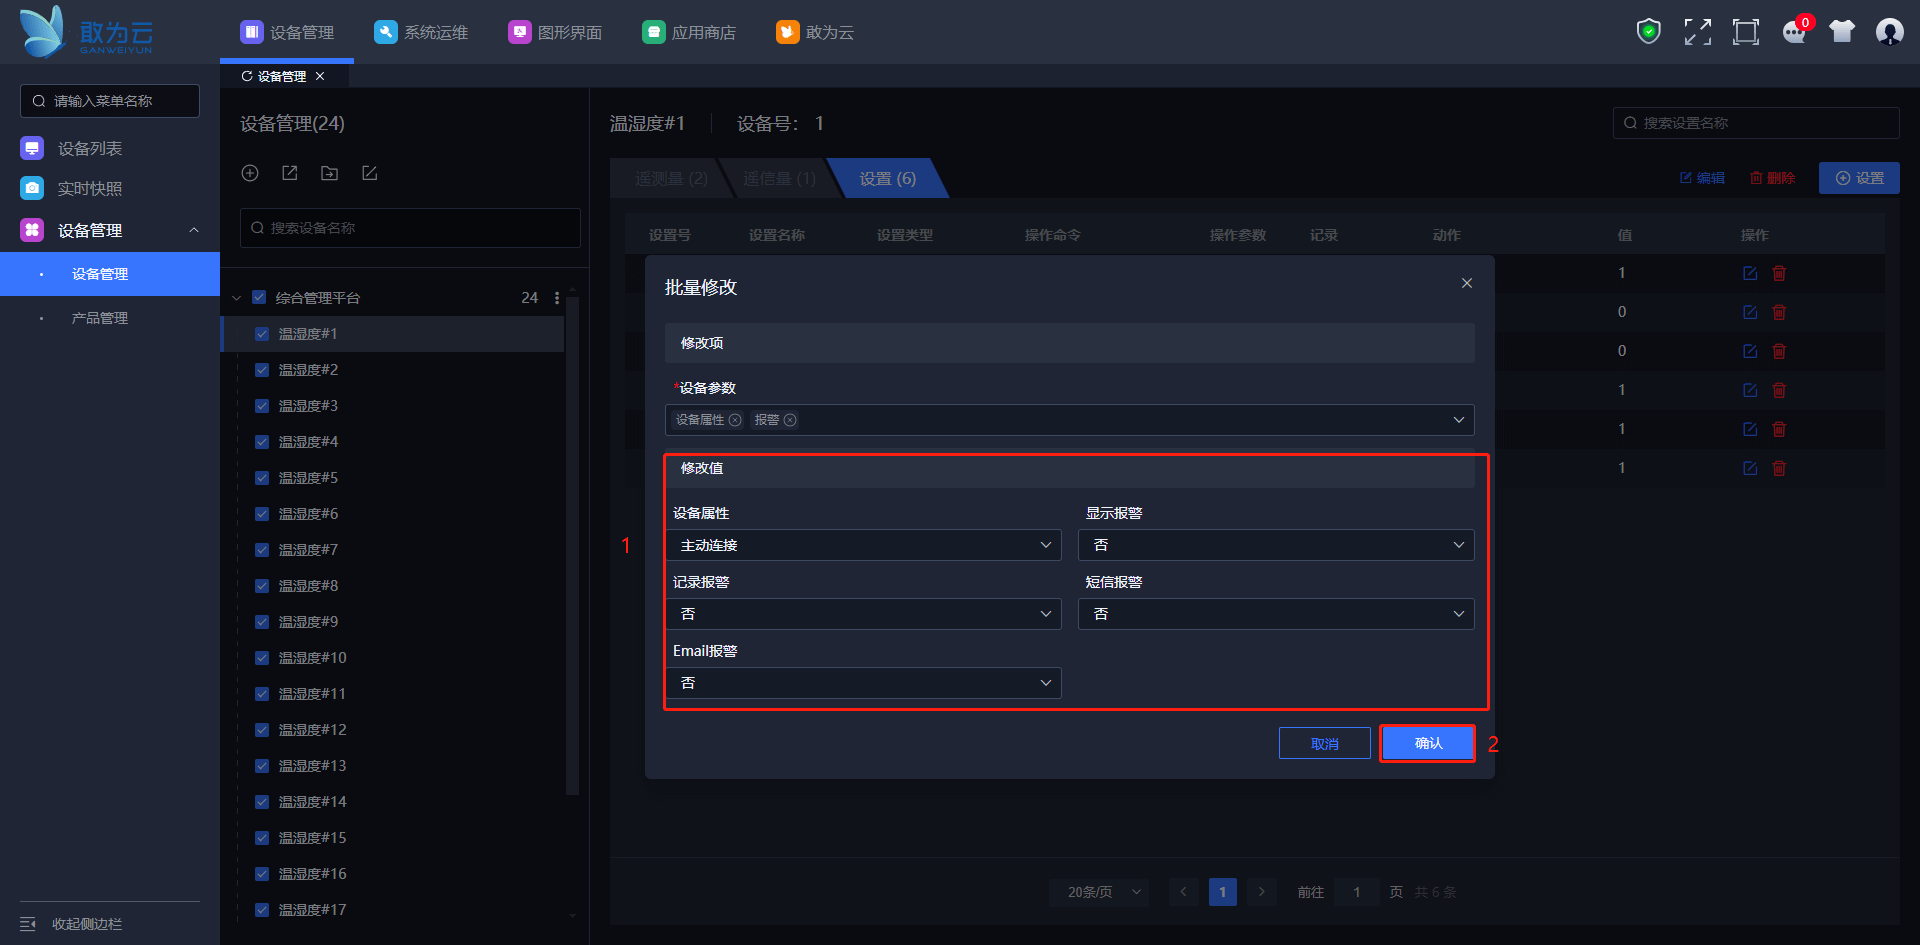This screenshot has width=1920, height=945.
Task: Click the 实时快照 camera icon
Action: point(32,188)
